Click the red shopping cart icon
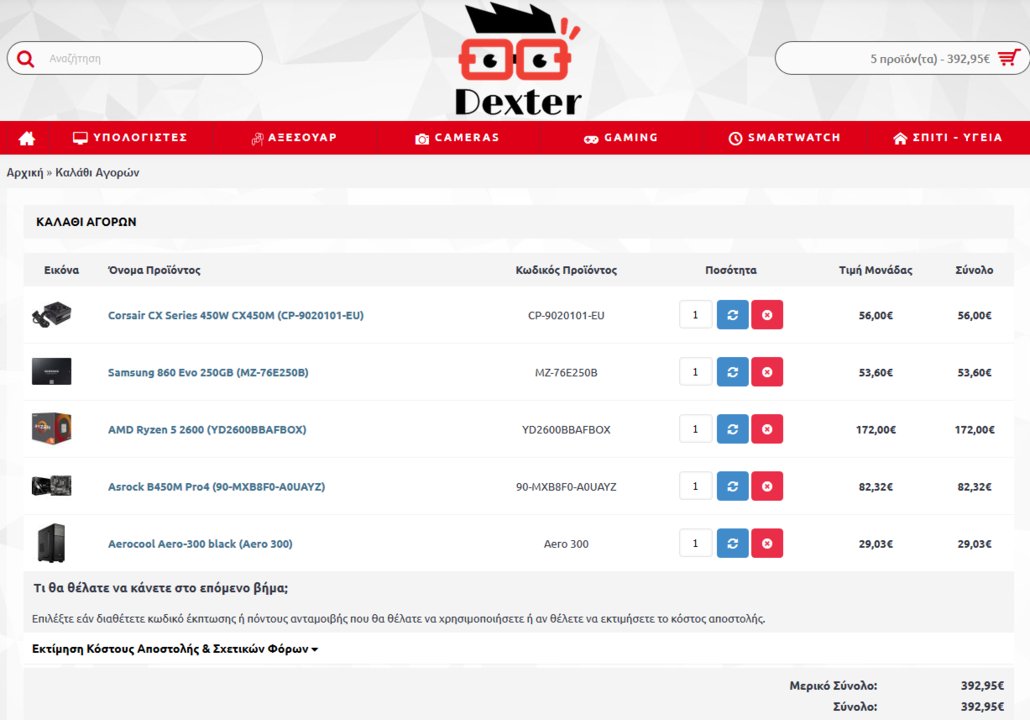Screen dimensions: 1030x720 1008,58
